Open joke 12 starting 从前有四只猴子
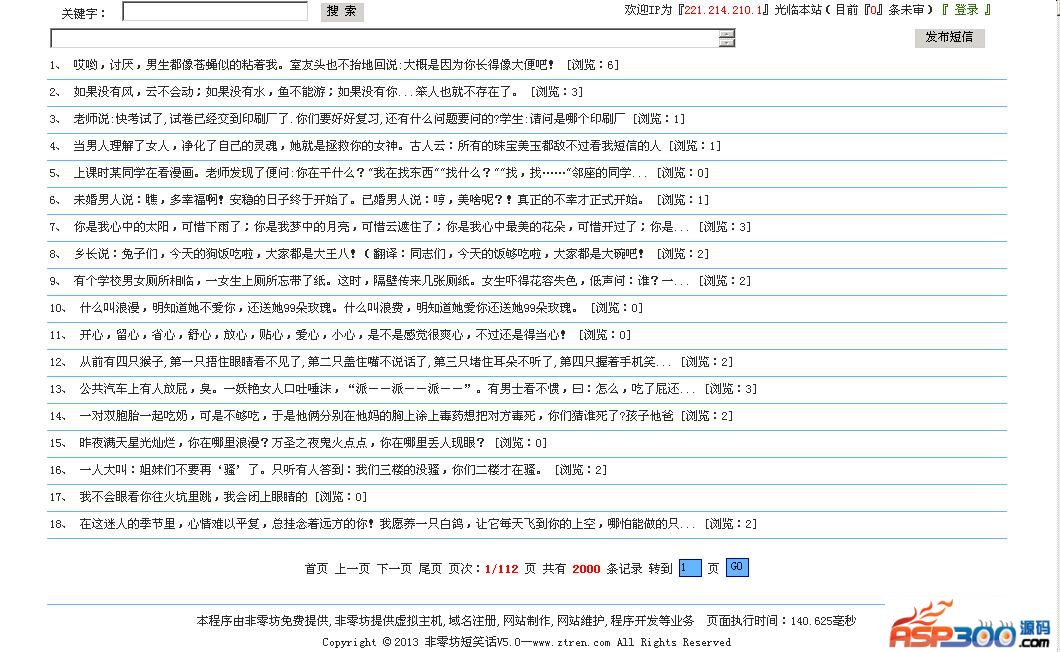This screenshot has width=1060, height=652. pyautogui.click(x=375, y=363)
